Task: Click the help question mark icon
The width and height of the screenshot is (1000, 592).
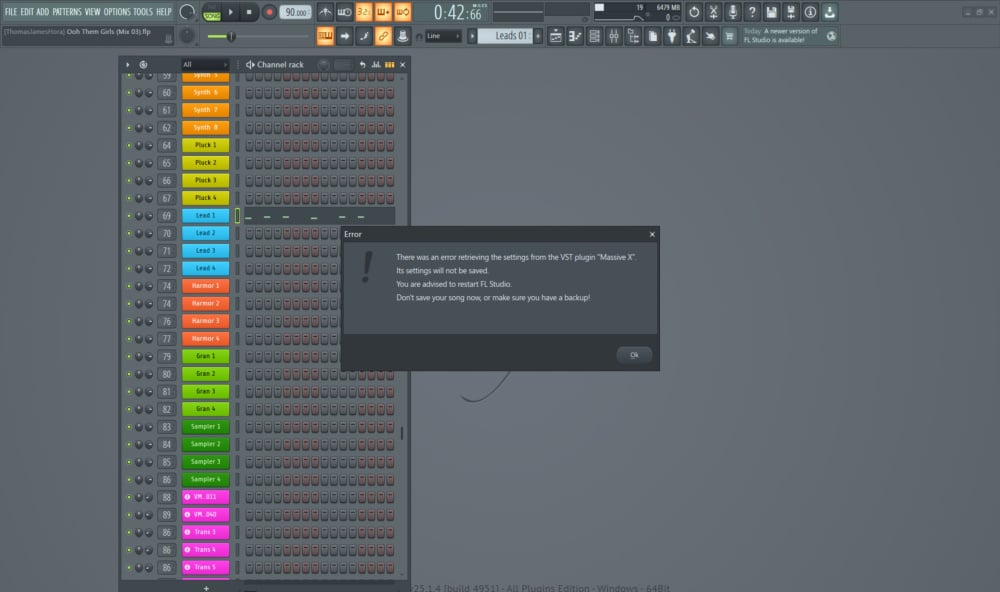Action: [752, 12]
